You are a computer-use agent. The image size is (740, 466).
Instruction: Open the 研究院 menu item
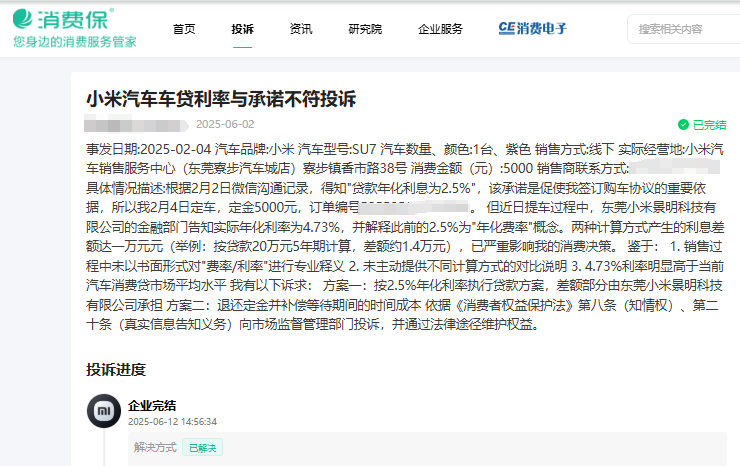pos(365,29)
